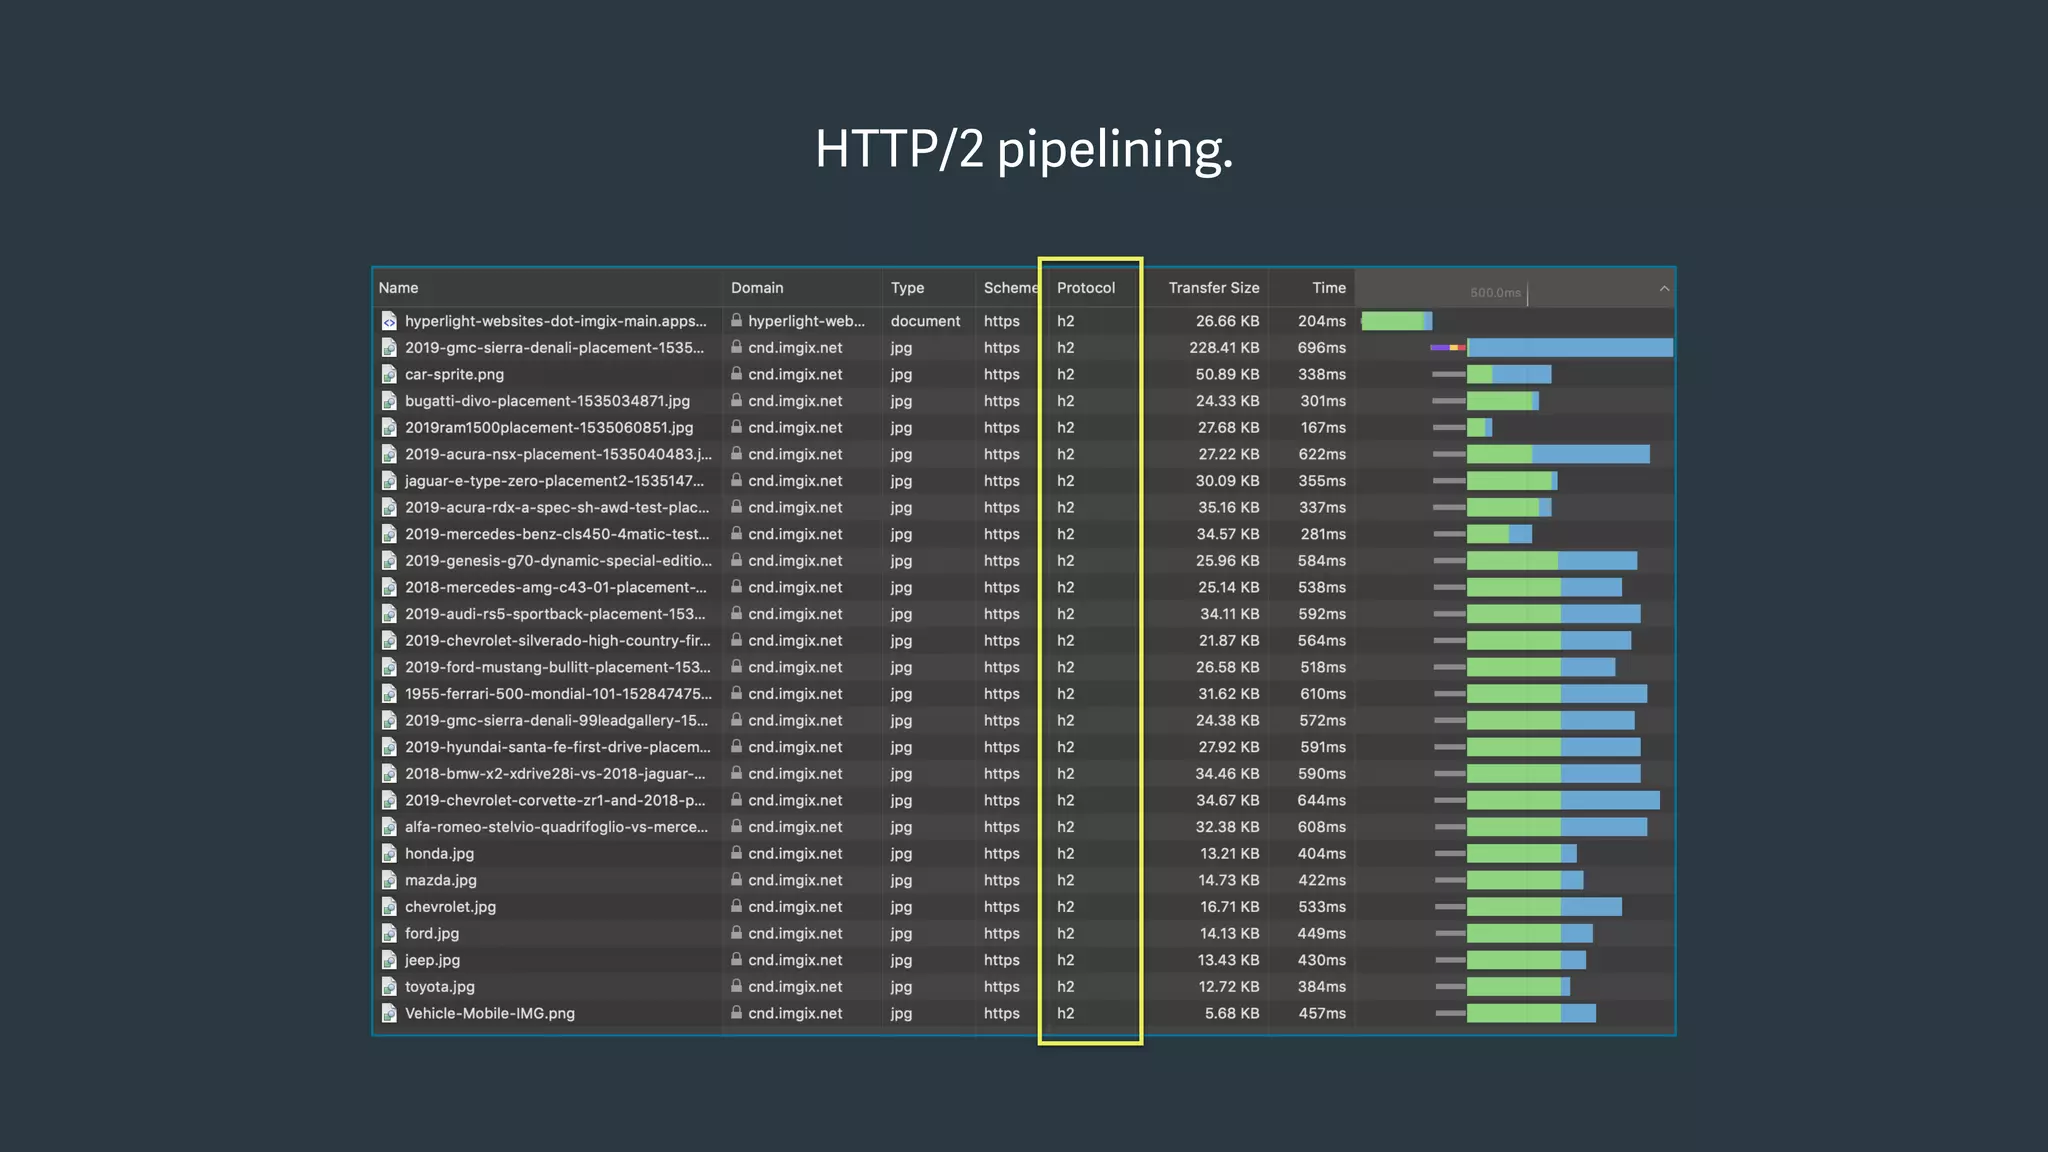2048x1152 pixels.
Task: Click the 12.72 KB transfer size cell
Action: coord(1229,986)
